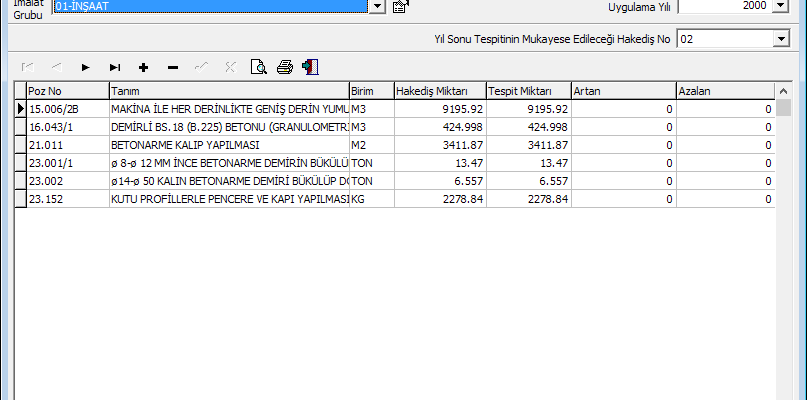Go to the next record arrow
The height and width of the screenshot is (400, 807).
tap(86, 67)
